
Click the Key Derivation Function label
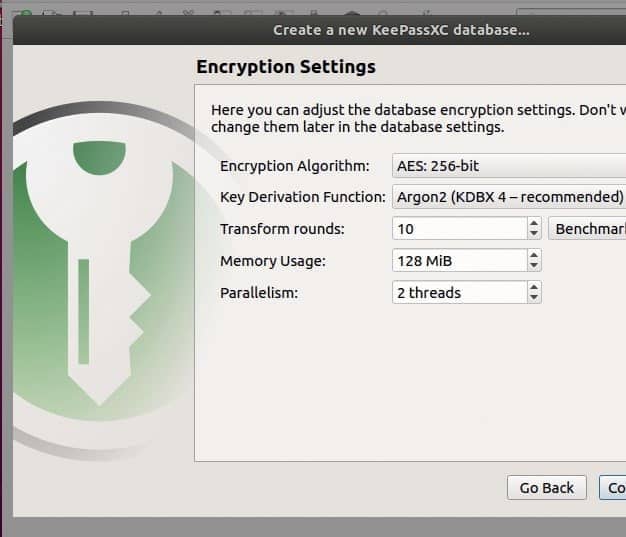coord(303,197)
